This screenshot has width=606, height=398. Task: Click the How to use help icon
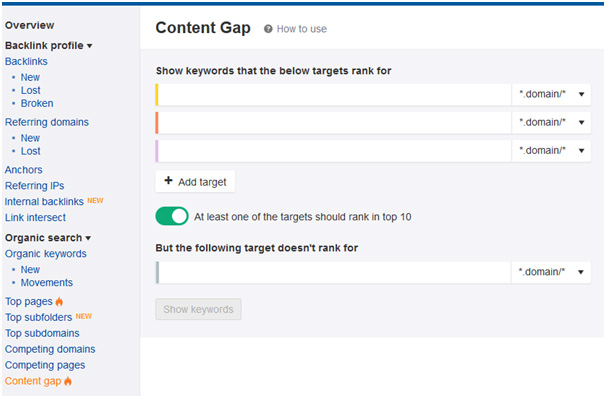pyautogui.click(x=268, y=29)
